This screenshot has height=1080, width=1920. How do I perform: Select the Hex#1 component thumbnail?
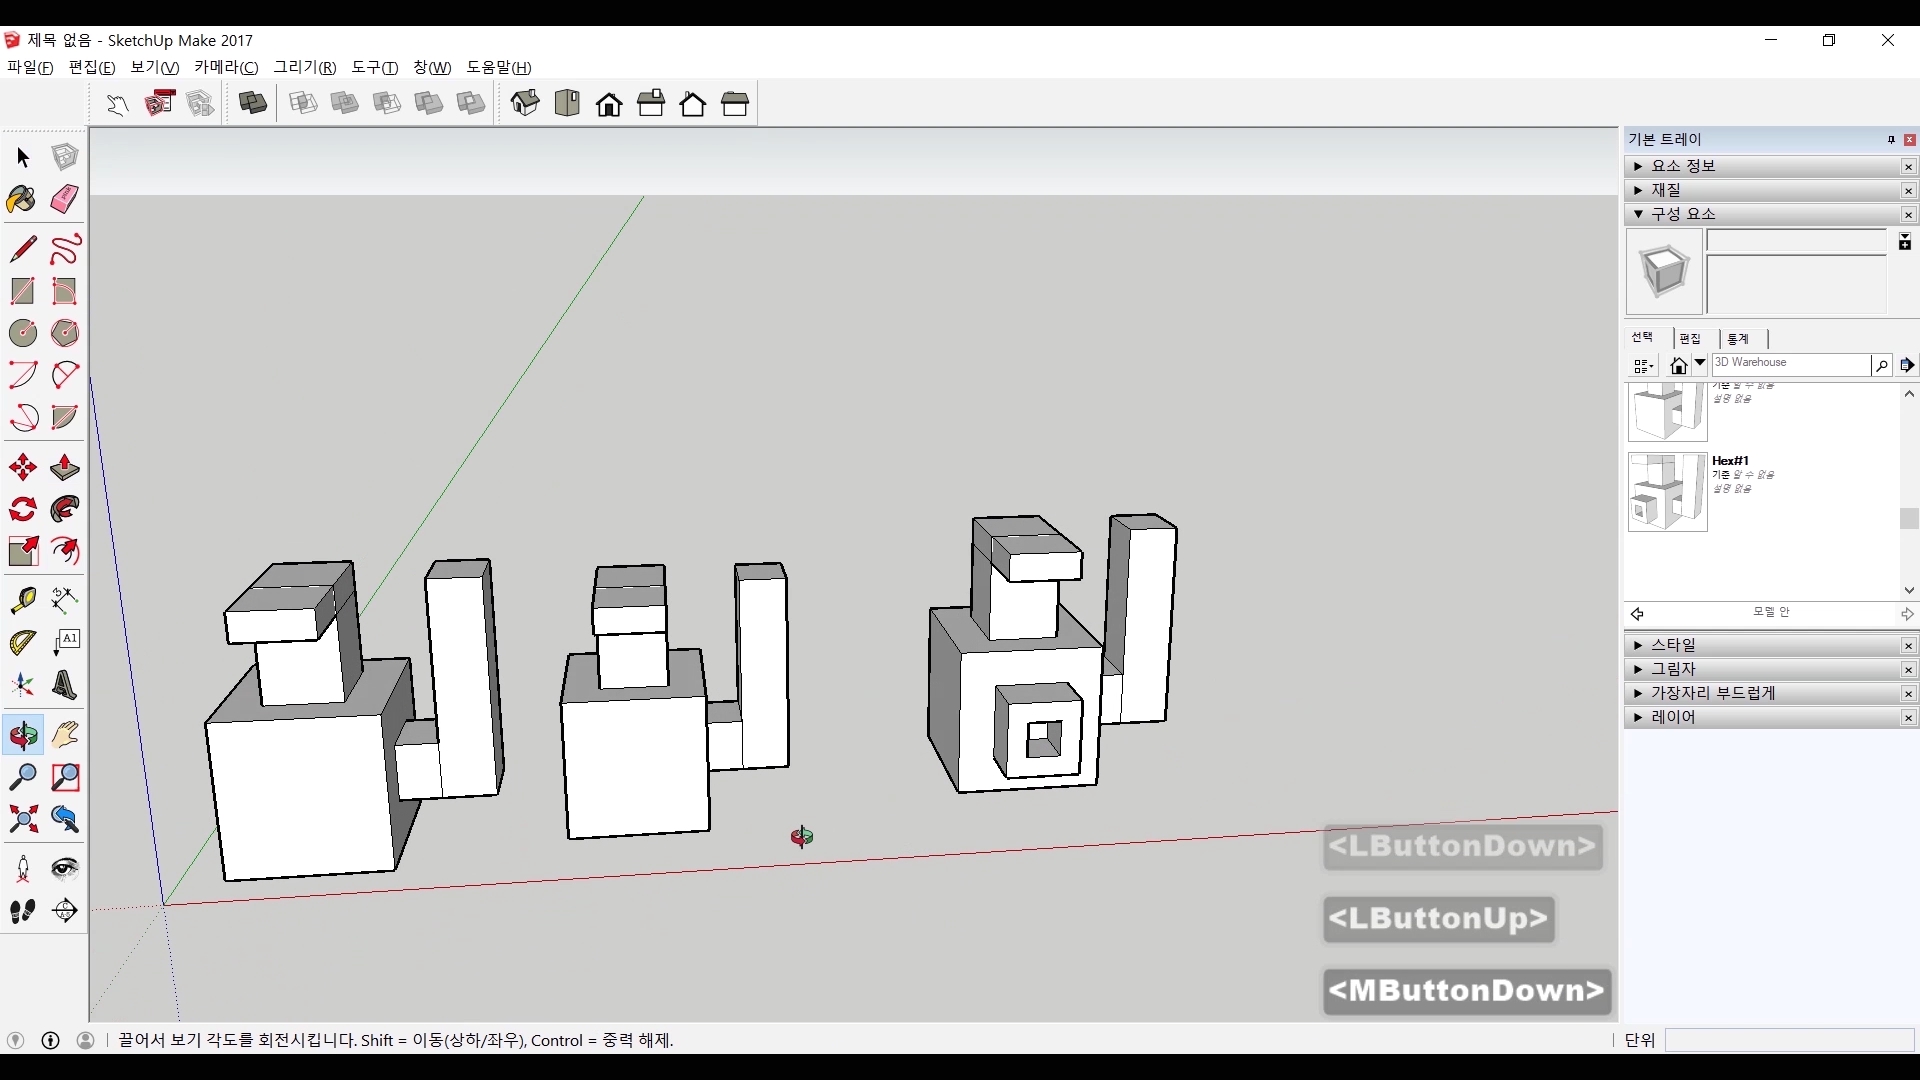coord(1667,492)
